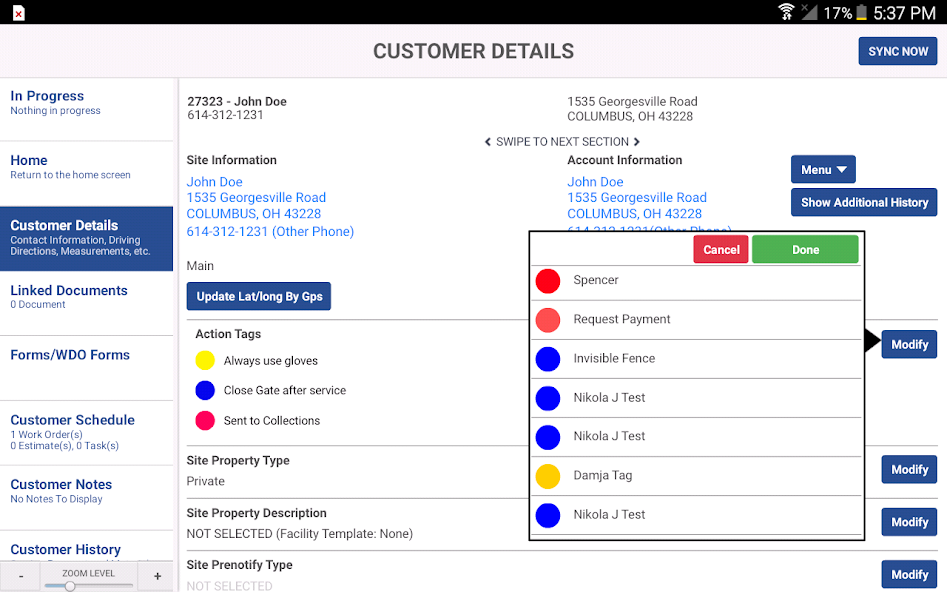Tap the Sent to Collections pink dot
The width and height of the screenshot is (947, 592).
pos(205,421)
